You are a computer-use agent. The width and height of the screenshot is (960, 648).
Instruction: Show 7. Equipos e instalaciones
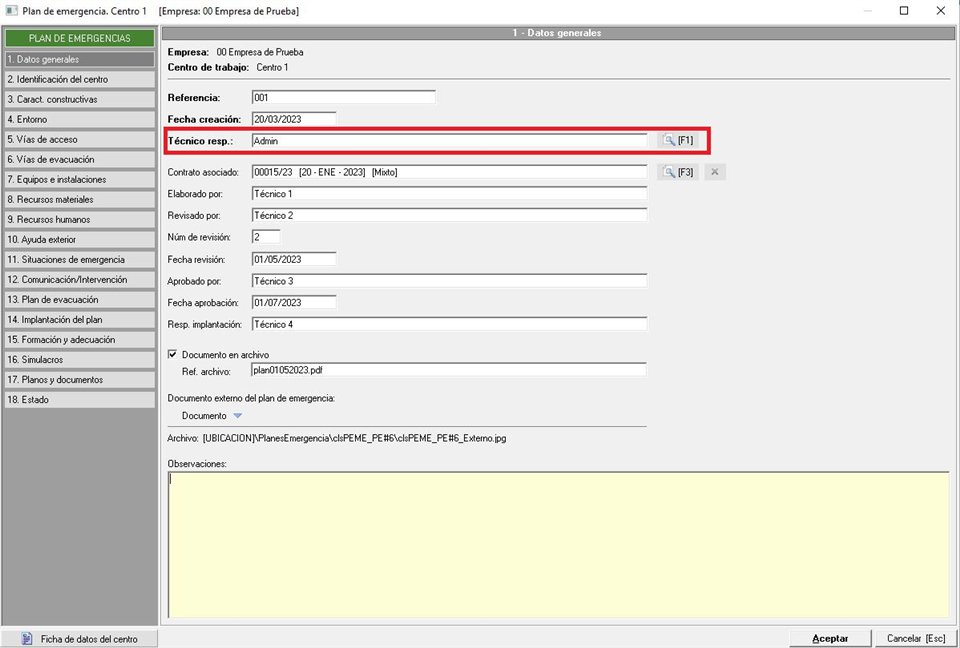point(79,179)
